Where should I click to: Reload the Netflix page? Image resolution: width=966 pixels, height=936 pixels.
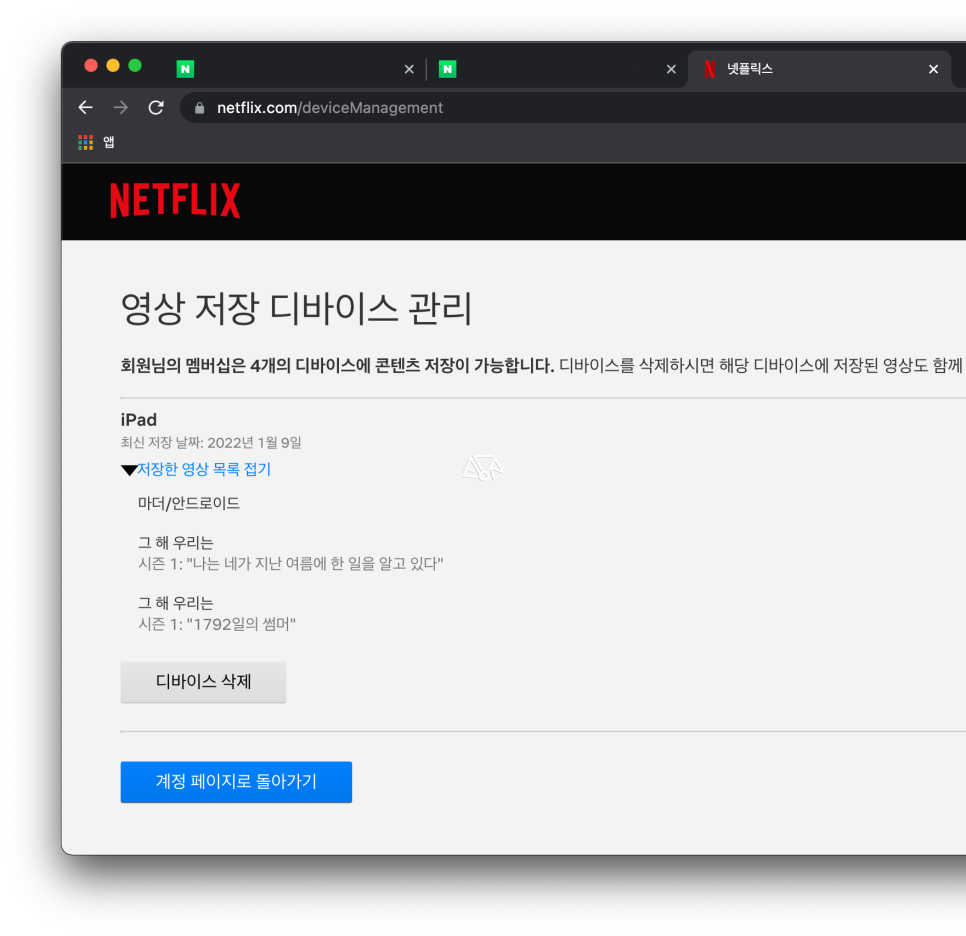156,108
